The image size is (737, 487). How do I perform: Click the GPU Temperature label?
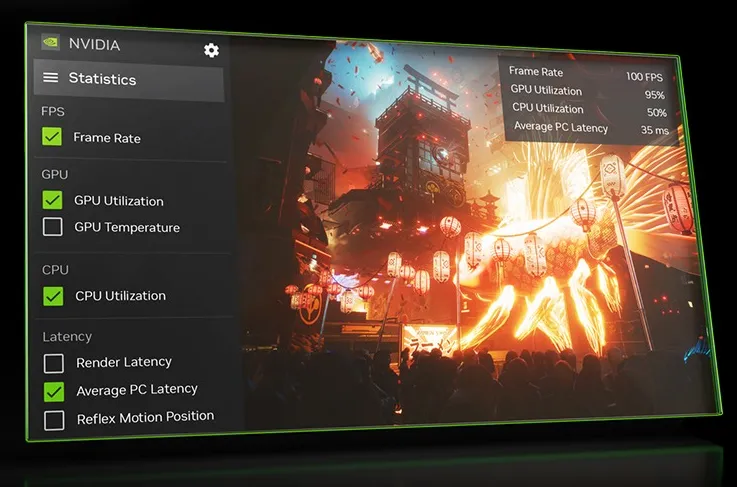[x=127, y=228]
